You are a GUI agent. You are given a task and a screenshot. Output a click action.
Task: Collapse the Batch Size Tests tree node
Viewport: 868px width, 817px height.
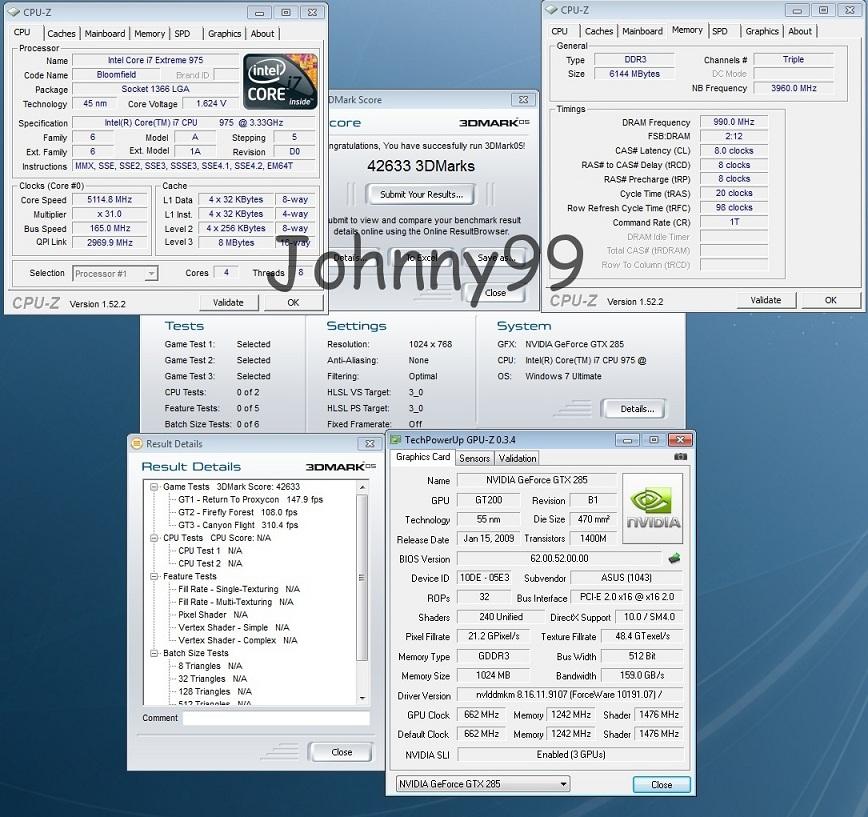click(x=153, y=653)
